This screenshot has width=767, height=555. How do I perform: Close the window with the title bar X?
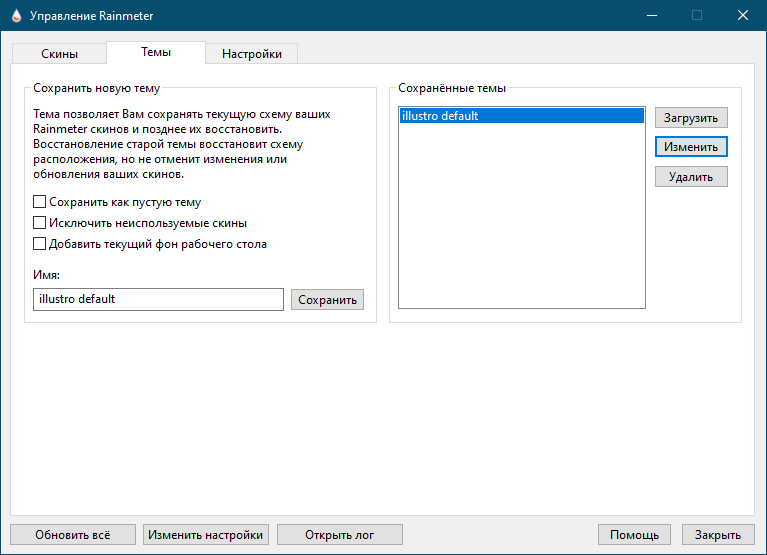[743, 16]
